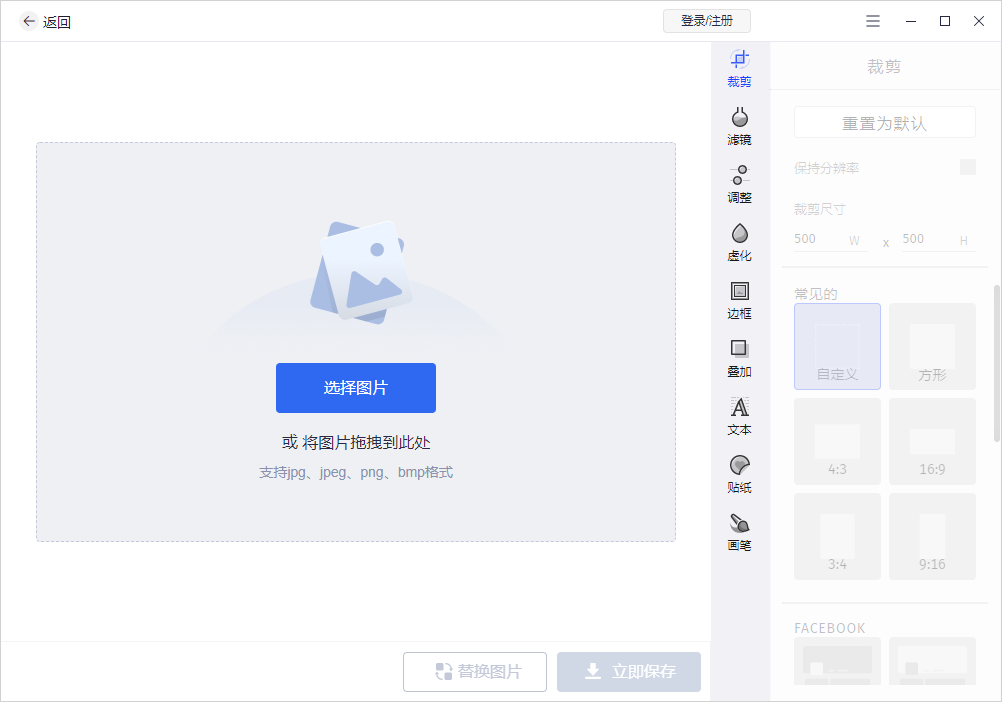Open the Brush (画笔) tool
This screenshot has height=702, width=1002.
[x=739, y=533]
